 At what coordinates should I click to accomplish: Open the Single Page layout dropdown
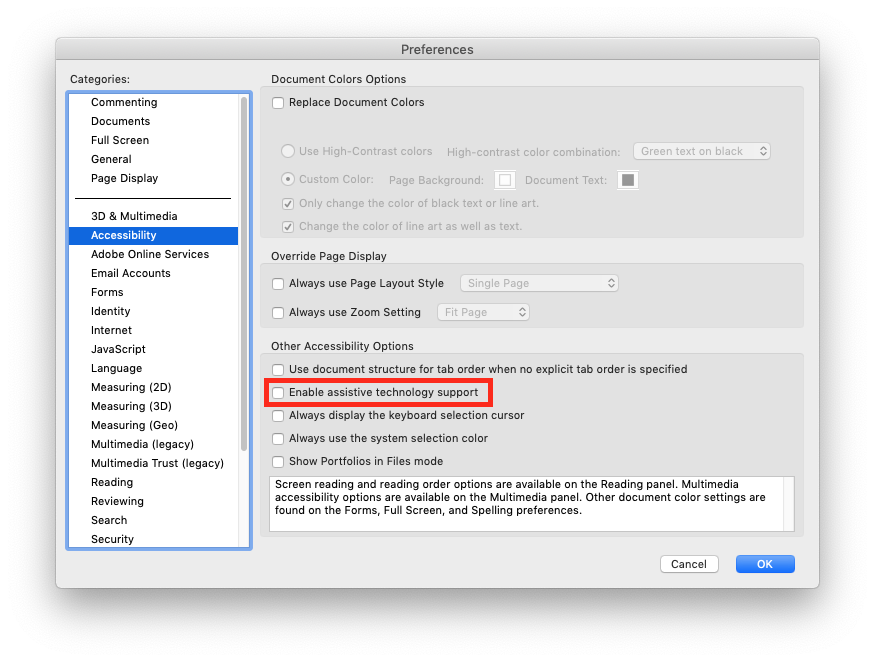[x=539, y=283]
